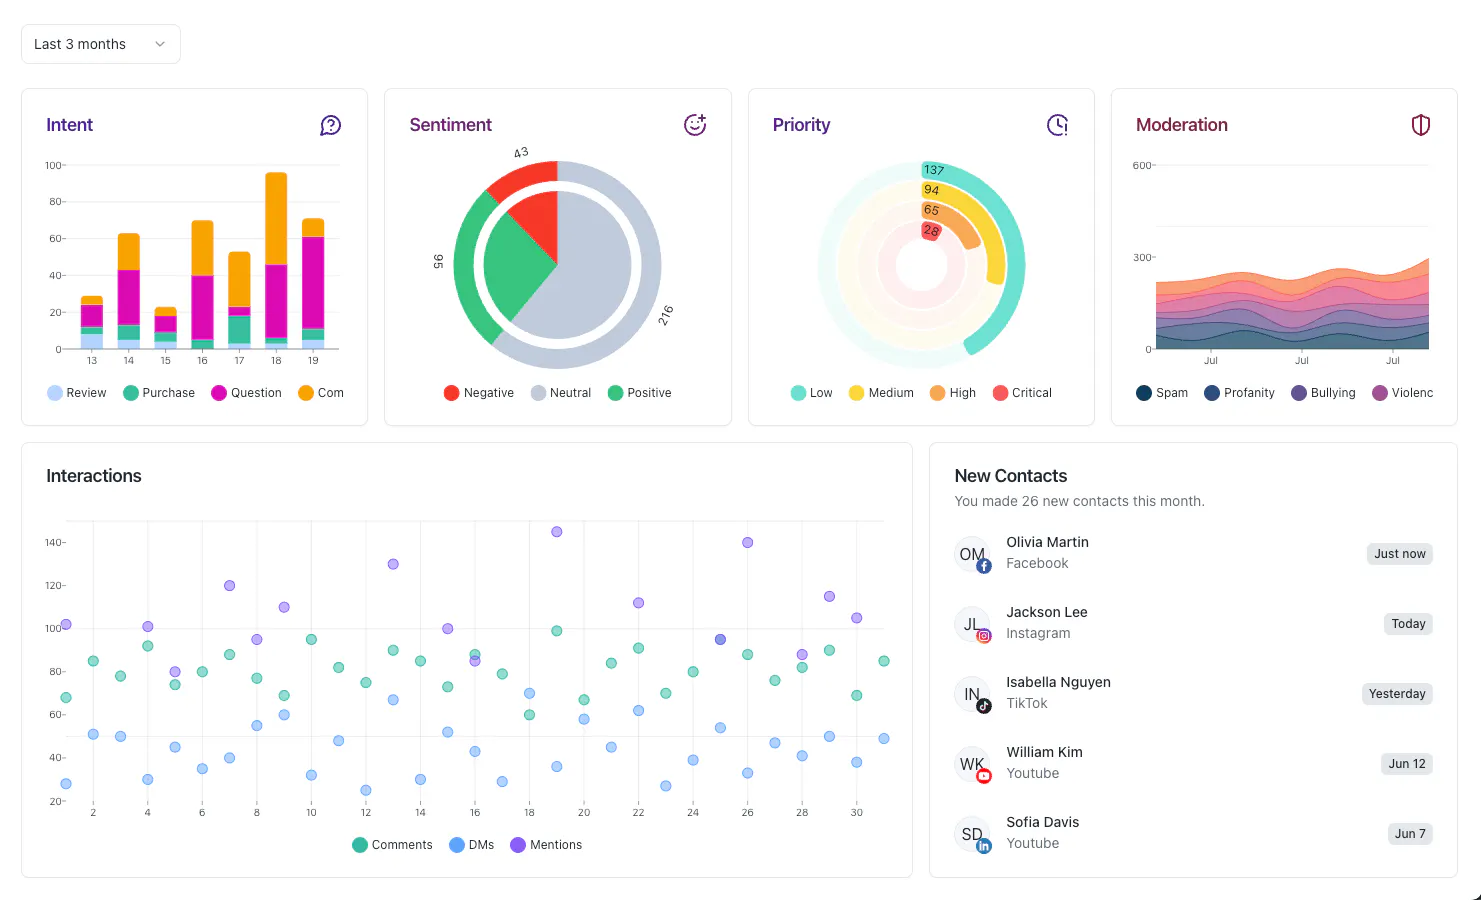Toggle the Purchase legend in Intent chart
The width and height of the screenshot is (1481, 900).
(159, 393)
